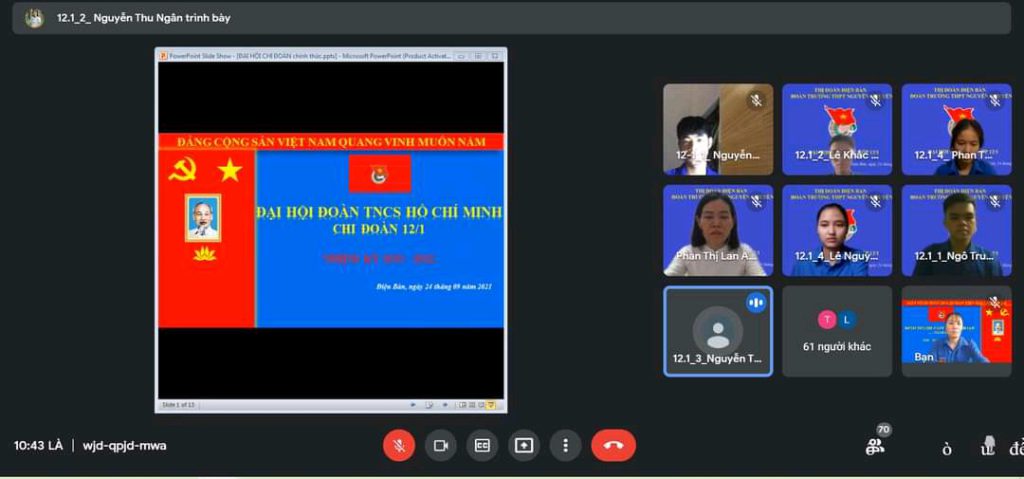Viewport: 1024px width, 479px height.
Task: Click the 'ĐẢNG CỘNG SẢN VIỆT NAM QUANG VINH MUÔN NĂM' slide banner
Action: 332,141
